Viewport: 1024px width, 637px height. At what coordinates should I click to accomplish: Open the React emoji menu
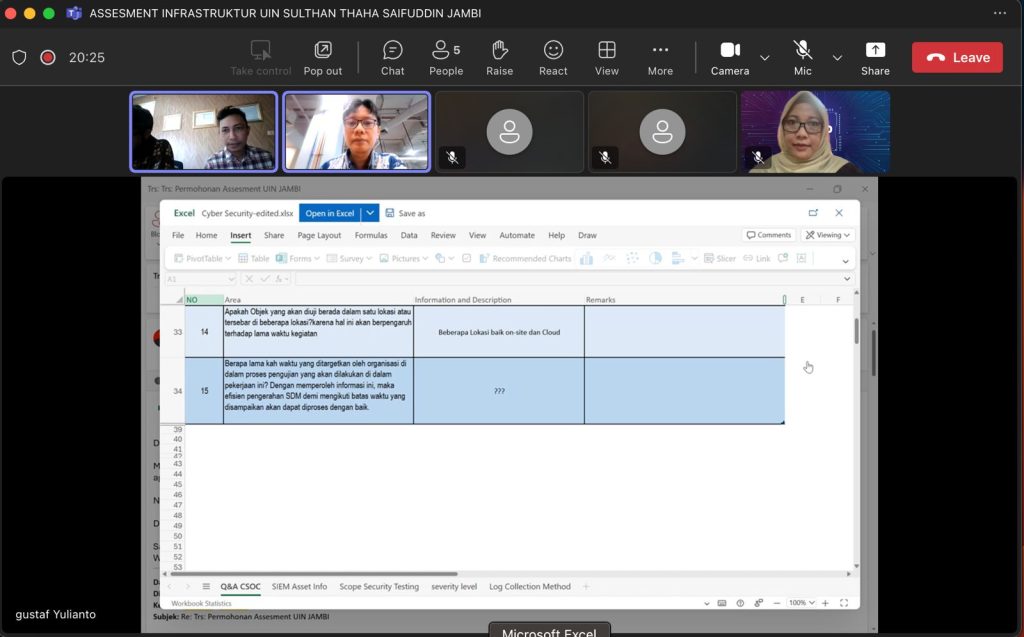(x=553, y=57)
